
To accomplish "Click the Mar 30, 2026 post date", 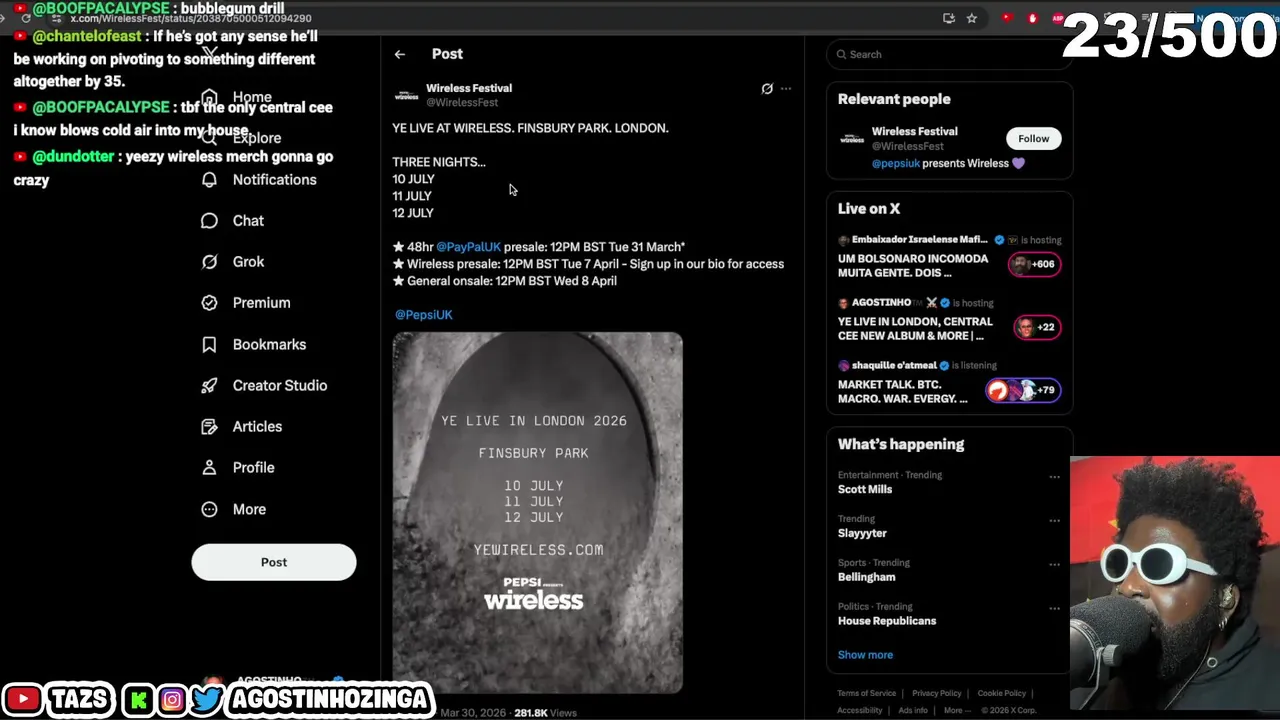I will pyautogui.click(x=473, y=713).
